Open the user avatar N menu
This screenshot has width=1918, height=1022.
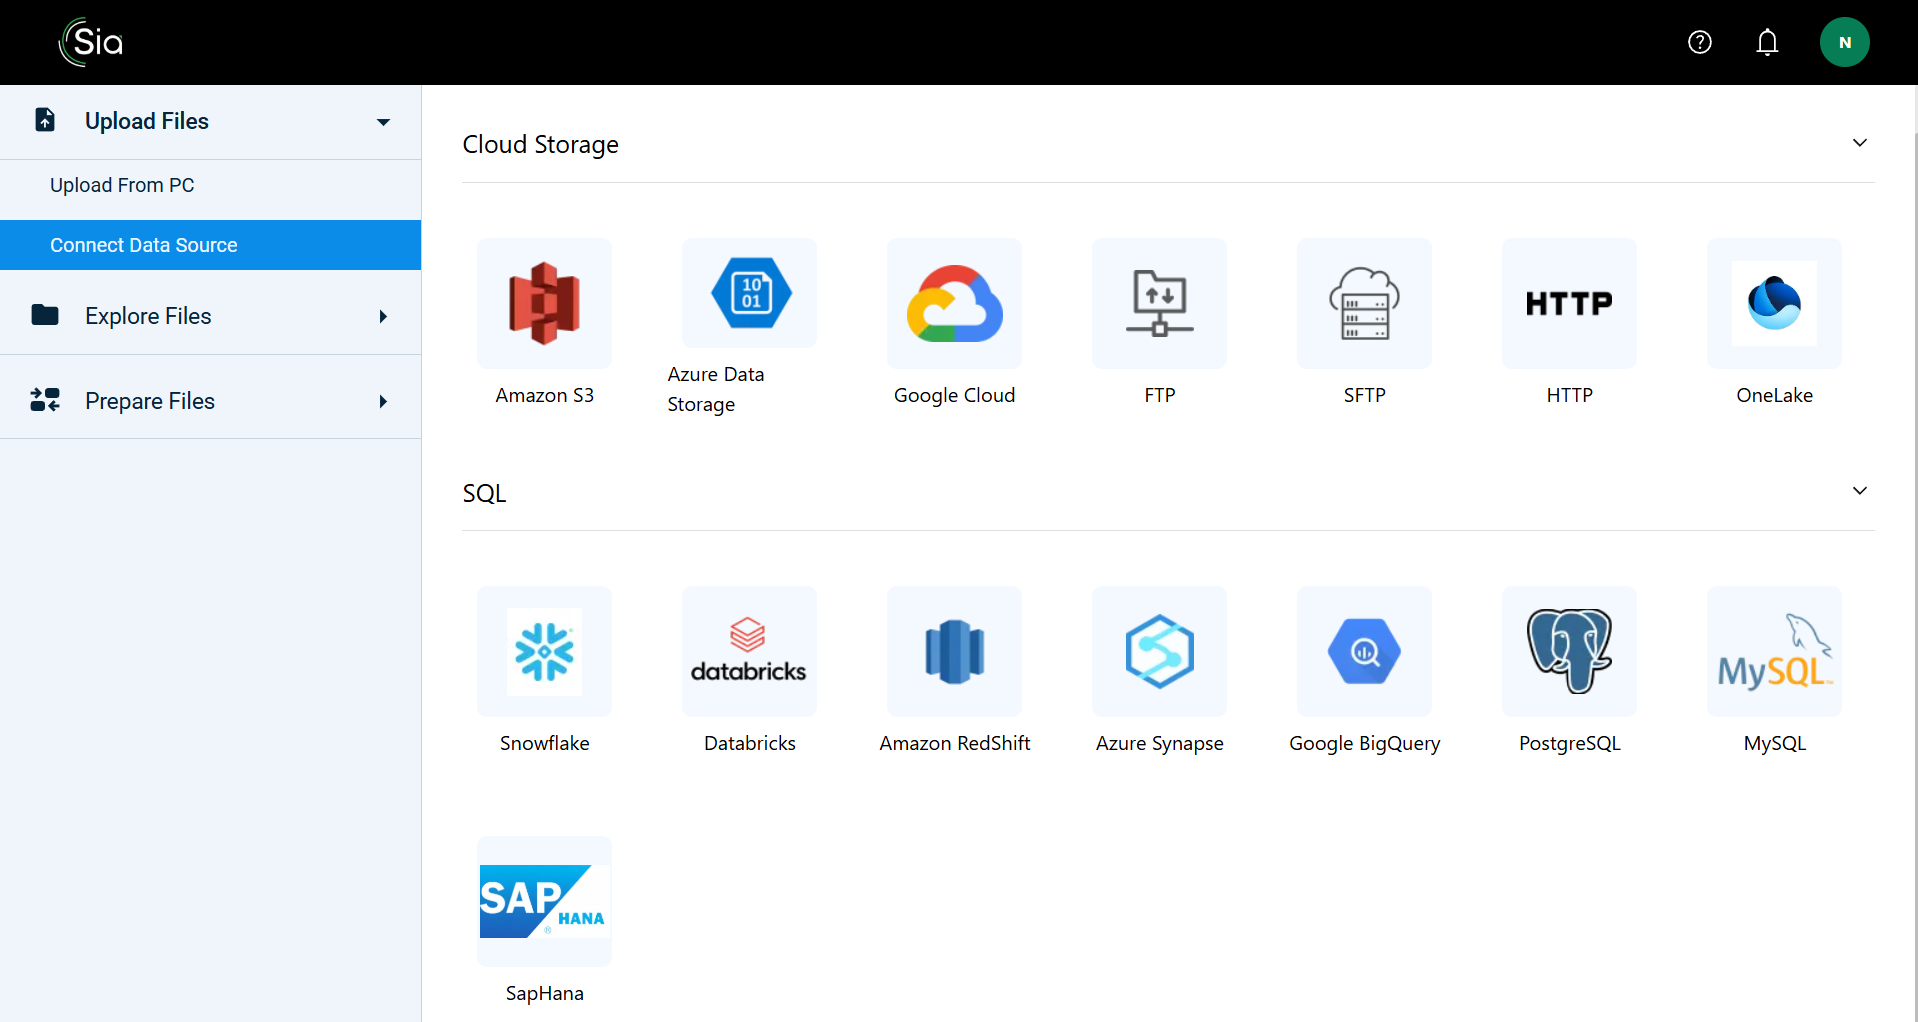click(x=1844, y=42)
